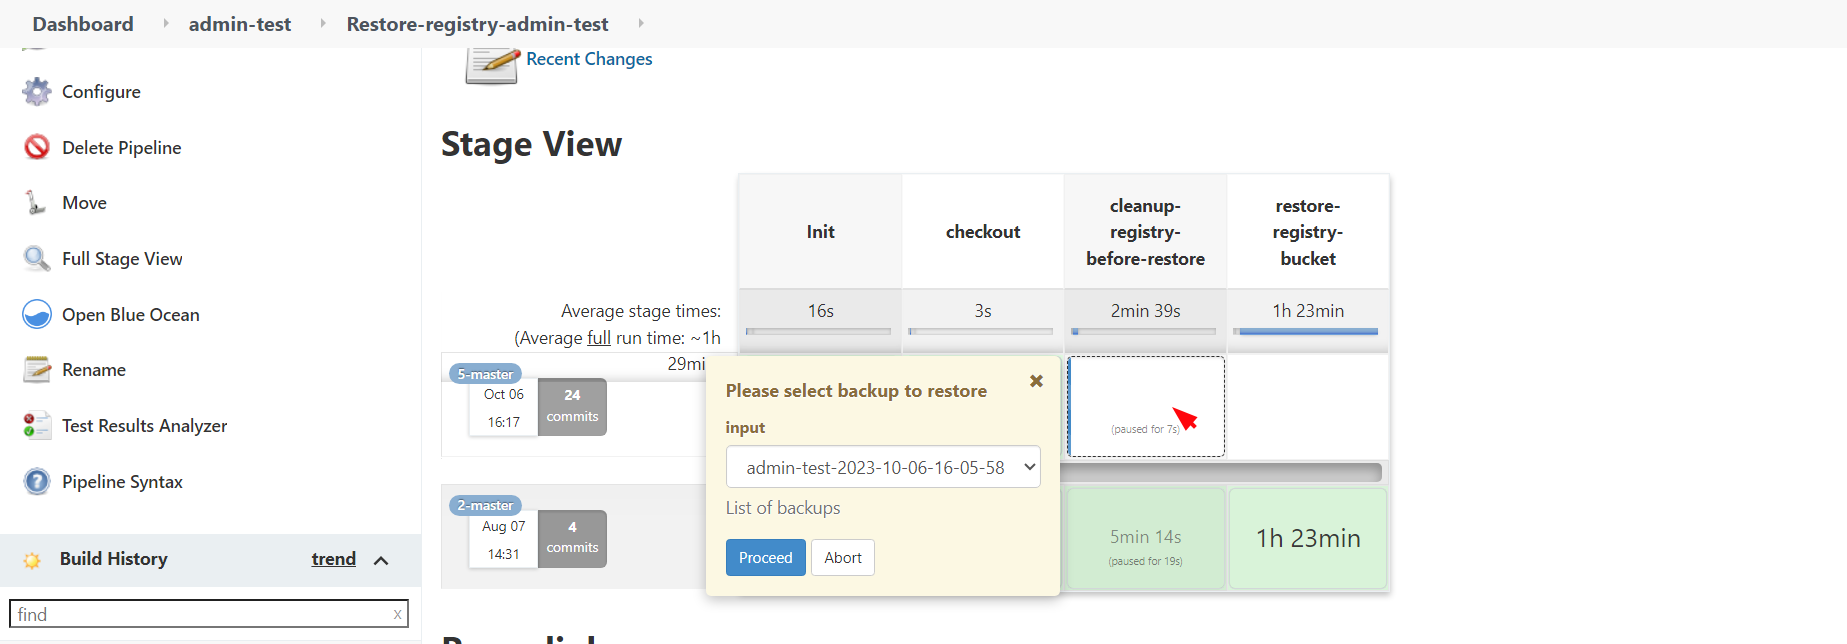1847x644 pixels.
Task: Click the Rename notepad icon
Action: click(x=37, y=370)
